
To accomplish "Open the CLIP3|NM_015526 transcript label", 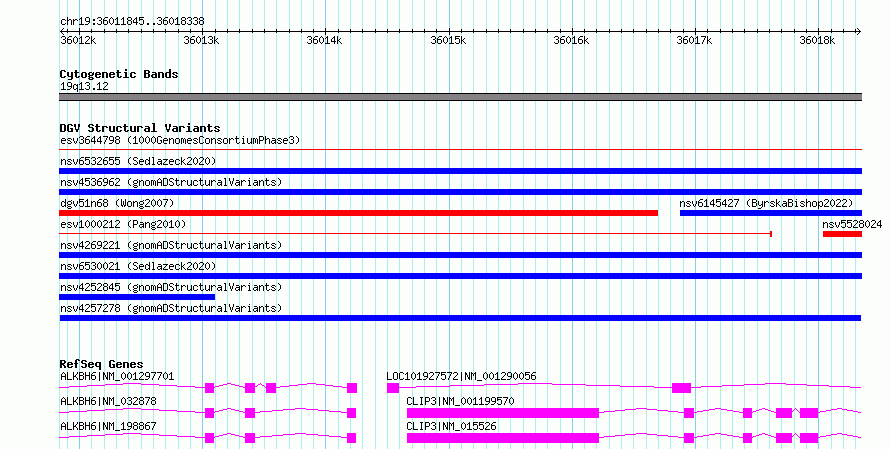I will 451,426.
